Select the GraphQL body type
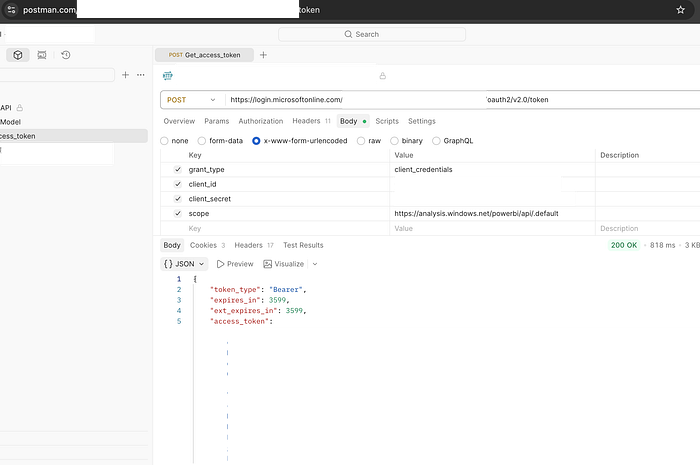The height and width of the screenshot is (465, 700). [x=436, y=141]
